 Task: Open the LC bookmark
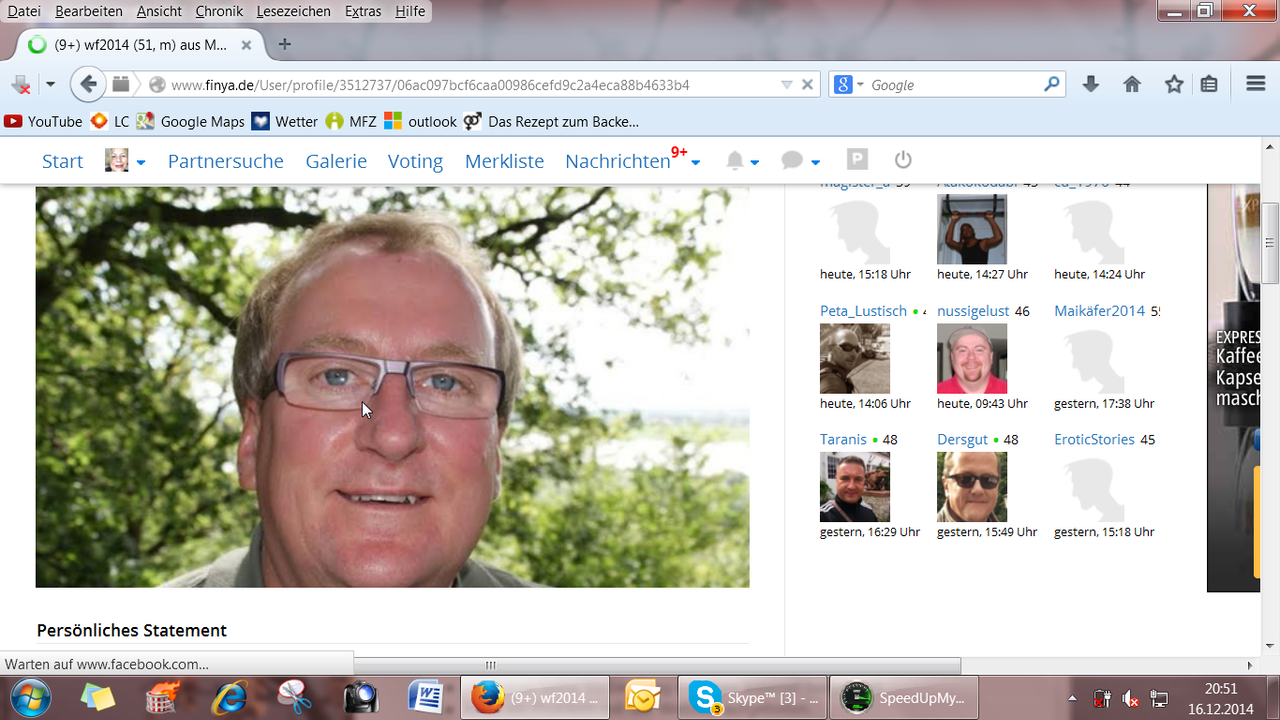[x=110, y=121]
